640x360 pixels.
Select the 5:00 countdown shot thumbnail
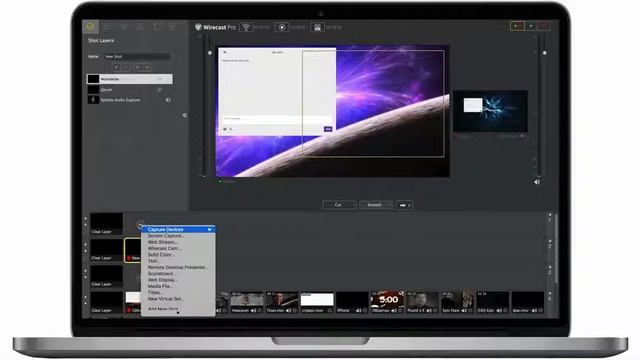point(387,302)
